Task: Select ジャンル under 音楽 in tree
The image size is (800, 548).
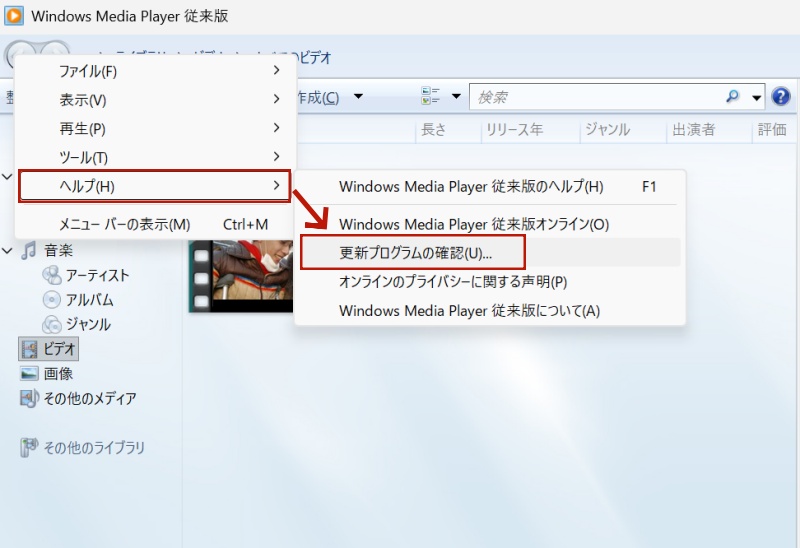Action: tap(88, 325)
